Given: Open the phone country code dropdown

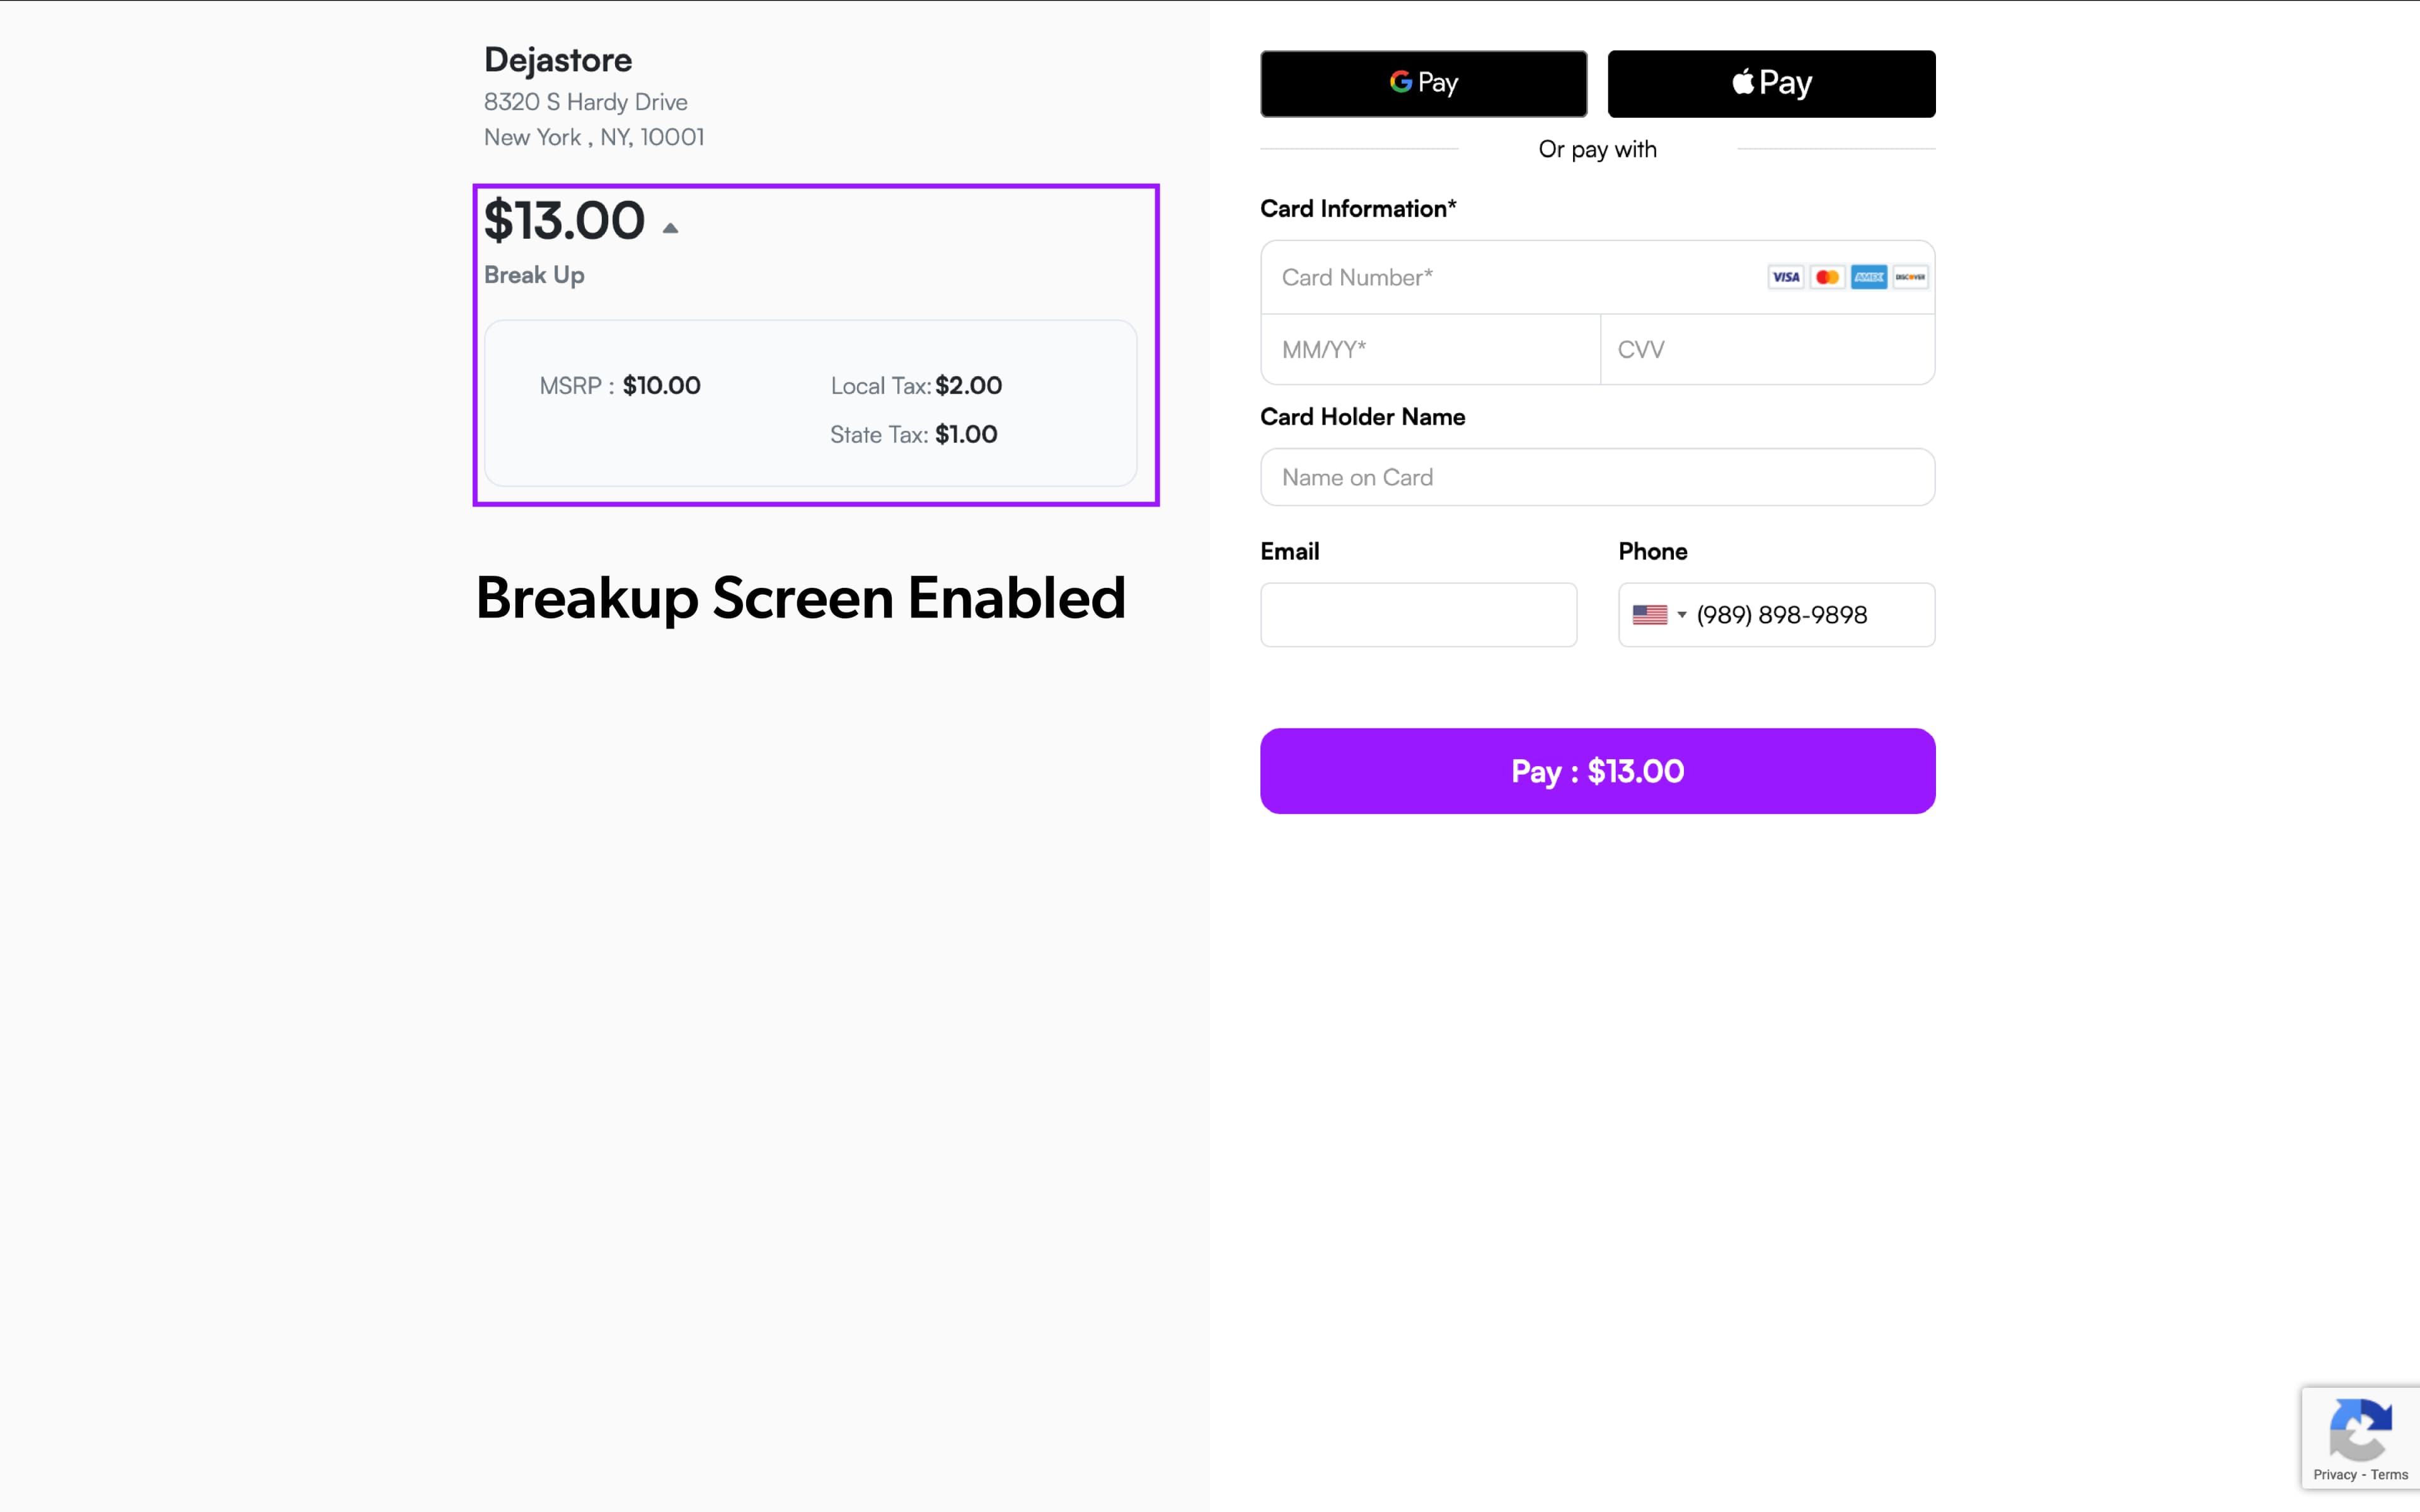Looking at the screenshot, I should click(x=1681, y=615).
